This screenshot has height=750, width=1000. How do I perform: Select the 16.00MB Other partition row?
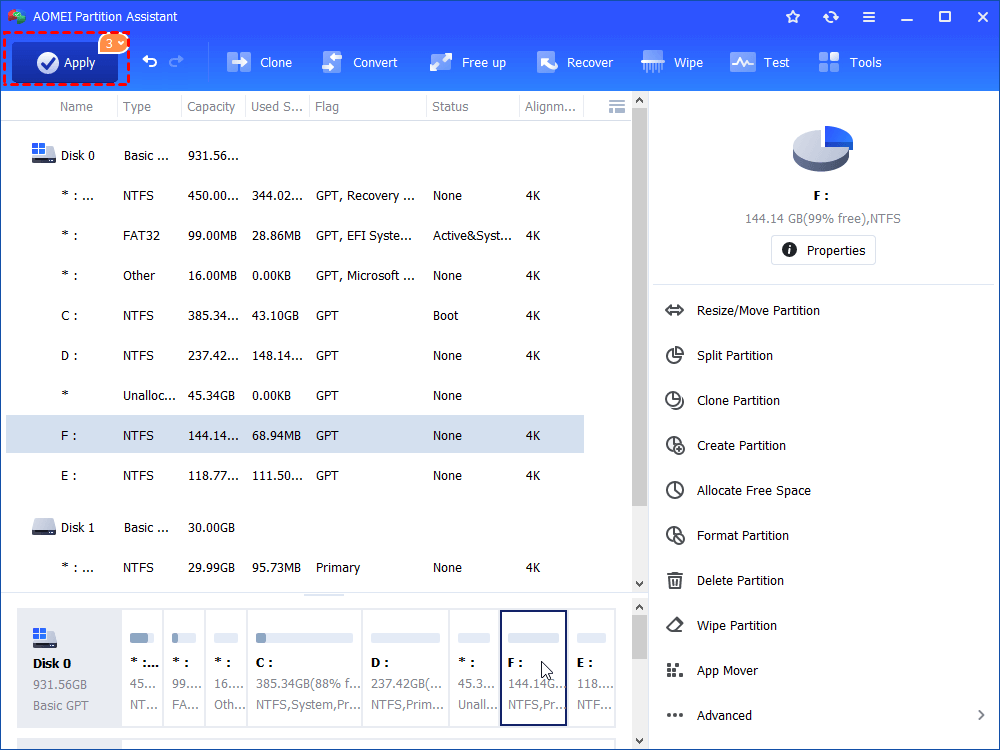295,276
